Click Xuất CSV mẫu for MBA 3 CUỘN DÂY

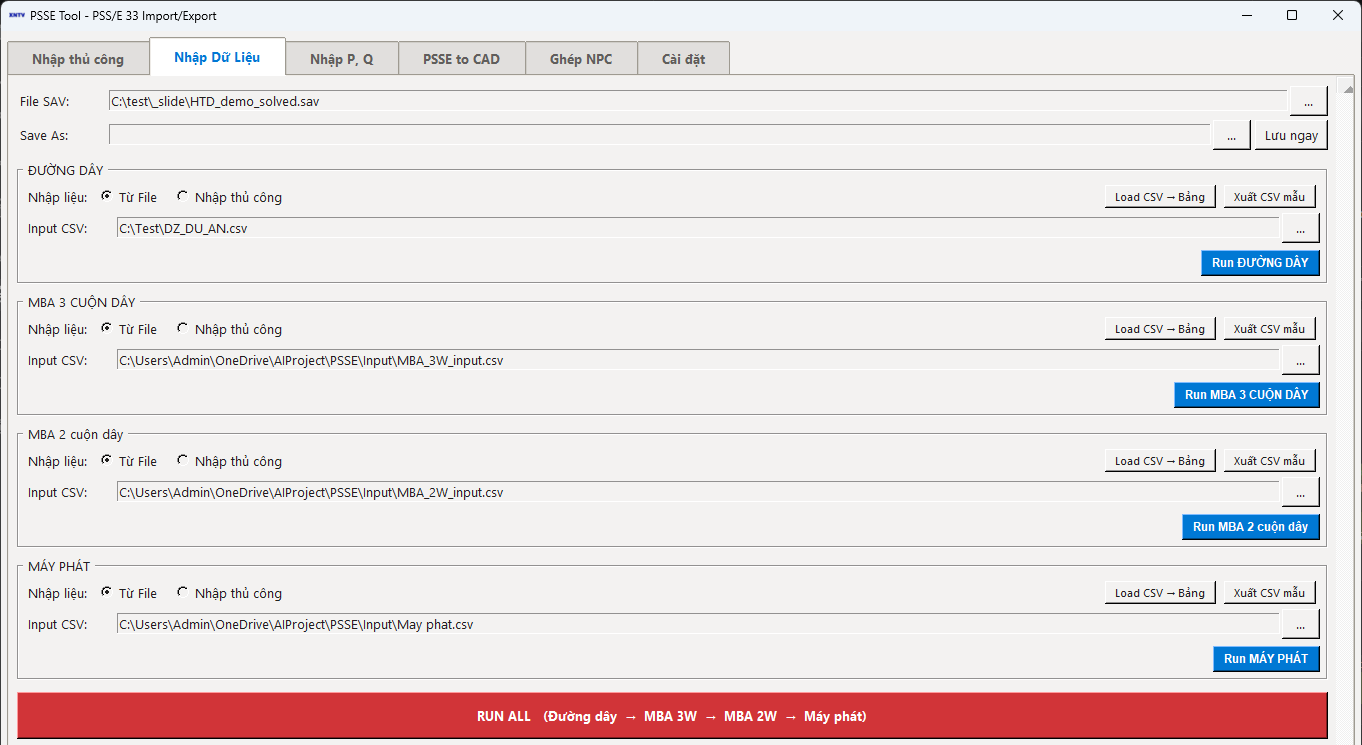[1269, 329]
